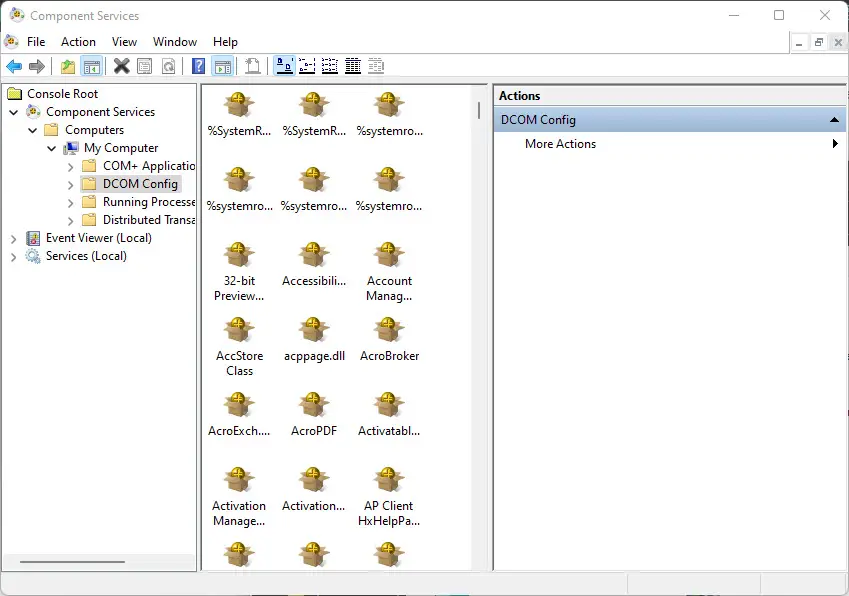Select the 32-bit Preview component icon

point(239,255)
